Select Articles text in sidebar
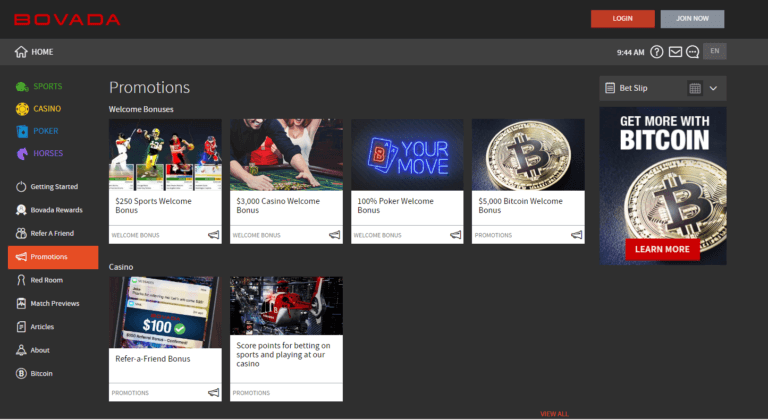768x420 pixels. click(x=42, y=326)
